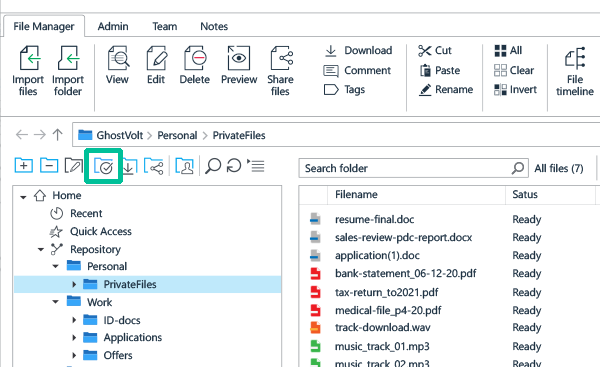This screenshot has width=600, height=367.
Task: Select file sales-review-pdc-report.docx
Action: coord(403,237)
